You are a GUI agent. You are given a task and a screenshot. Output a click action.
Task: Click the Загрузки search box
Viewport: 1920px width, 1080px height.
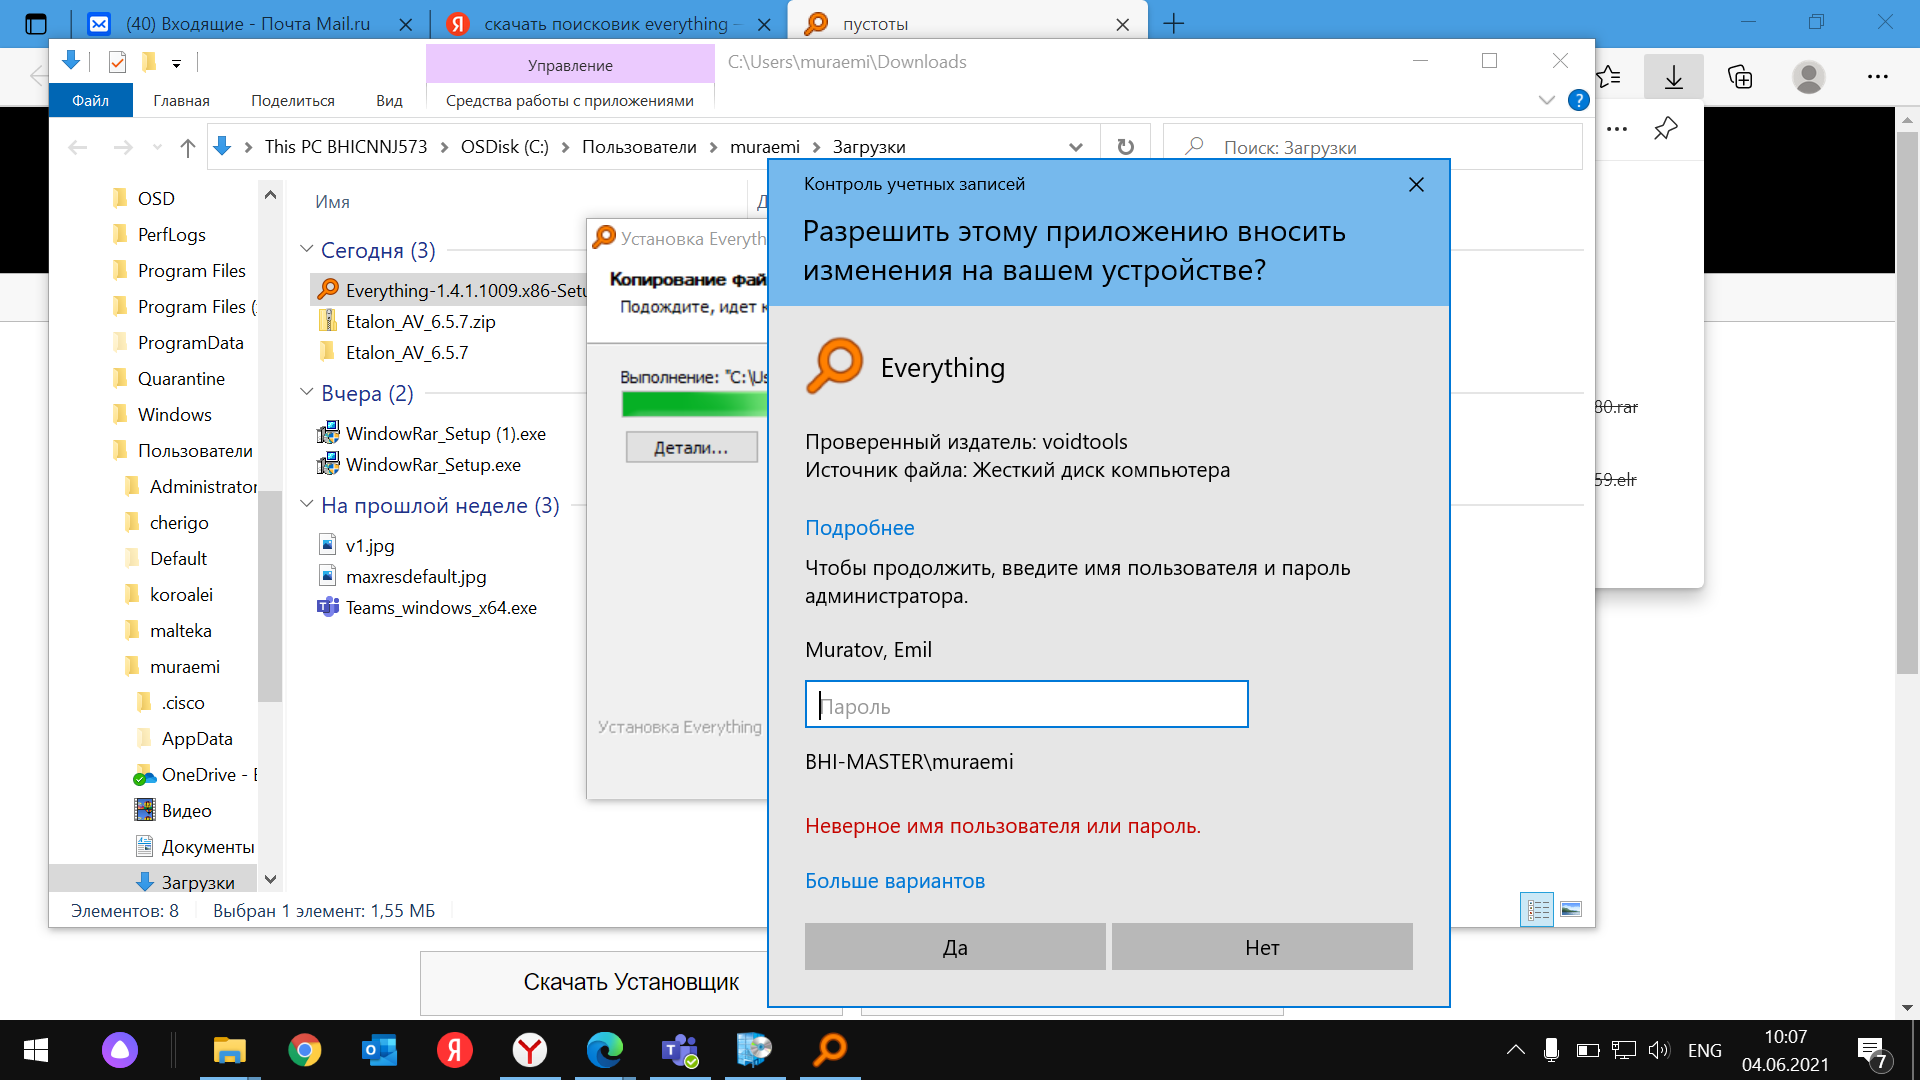[x=1372, y=147]
